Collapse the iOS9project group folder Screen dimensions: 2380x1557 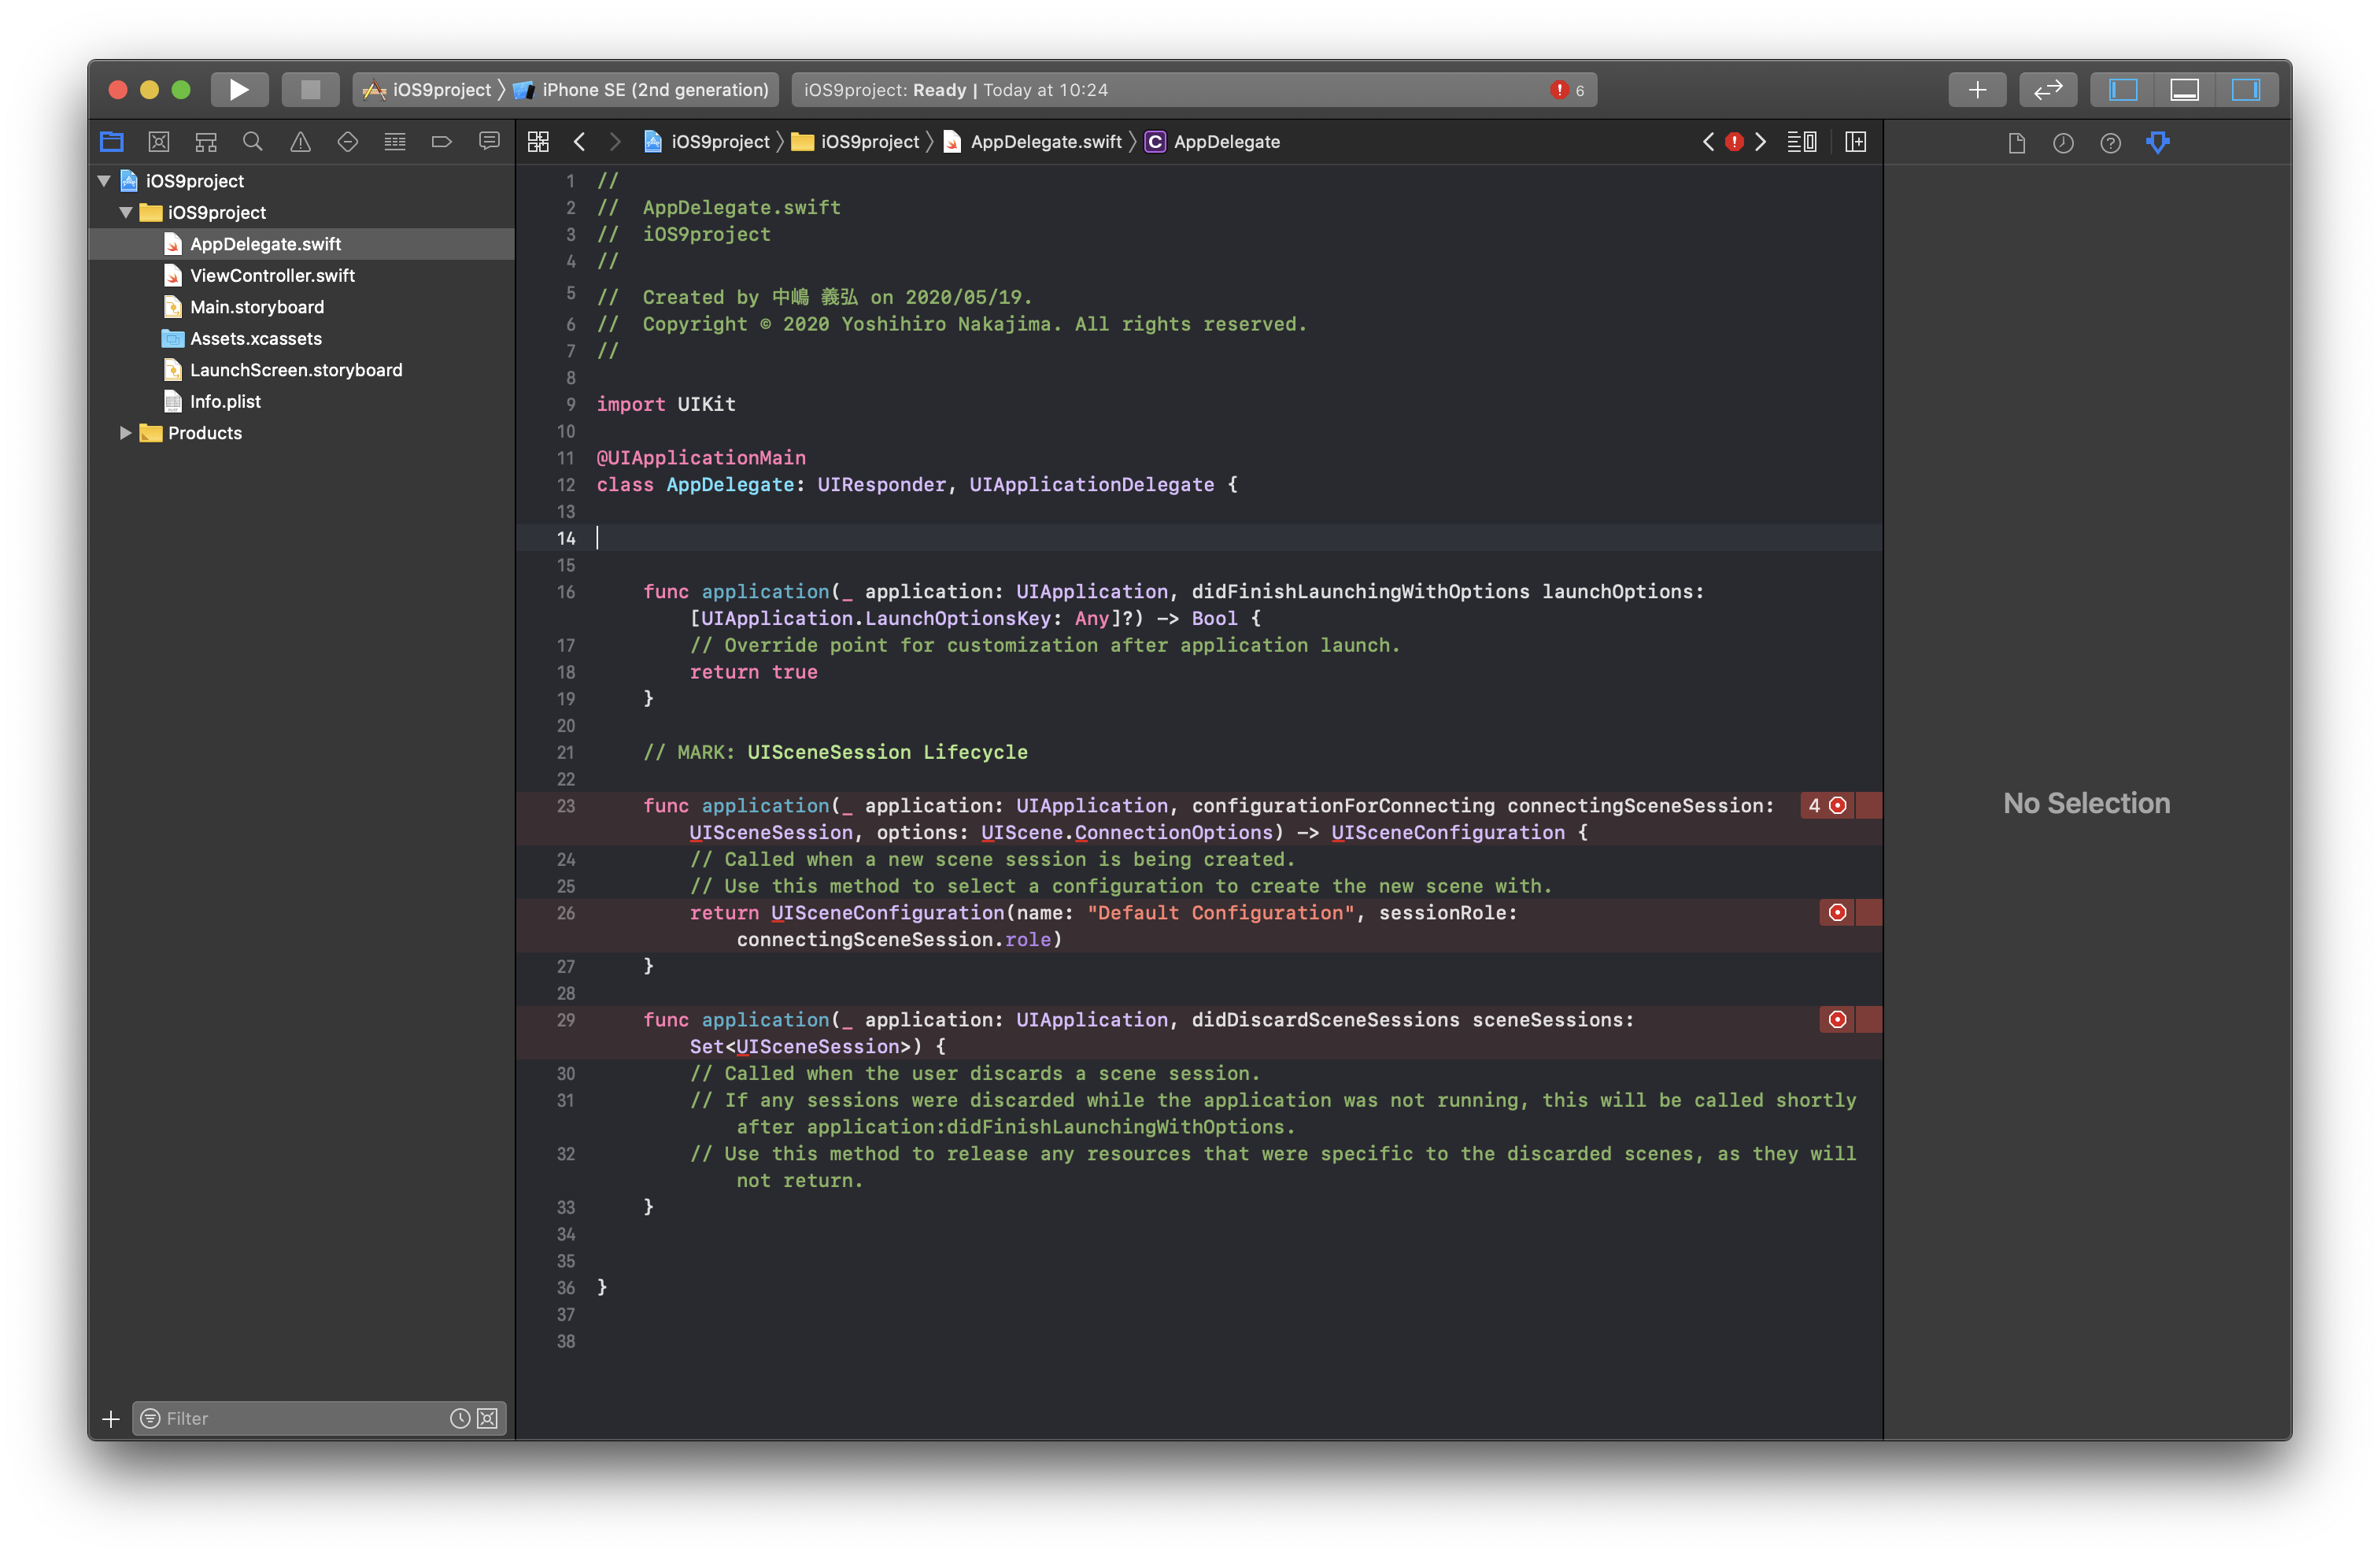tap(126, 212)
